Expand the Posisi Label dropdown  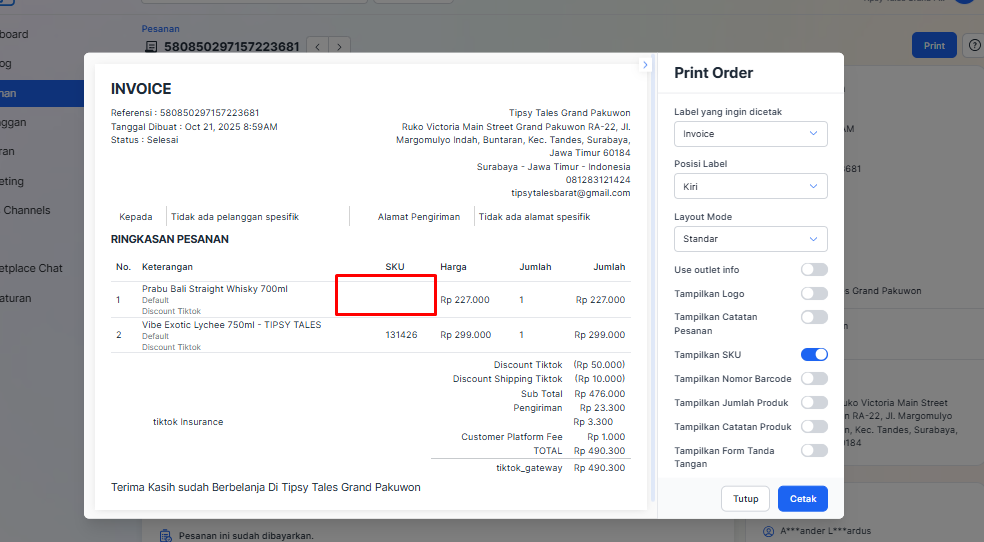pos(750,186)
